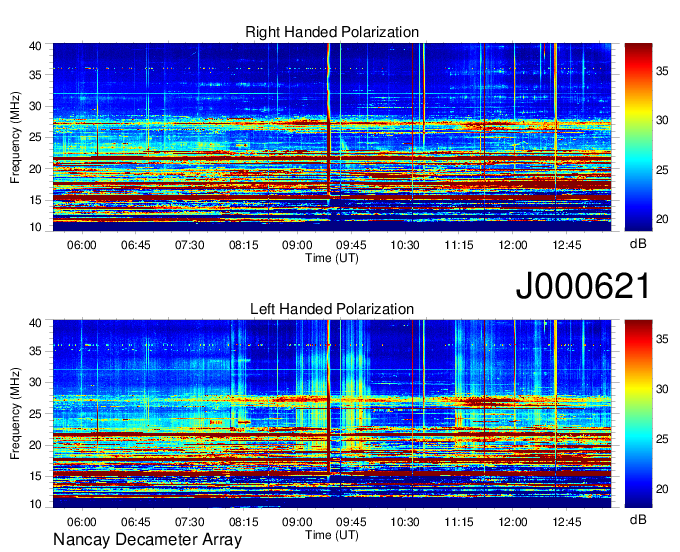The height and width of the screenshot is (552, 680).
Task: Click the 35 MHz frequency tick of Left Handed plot
Action: 35,351
